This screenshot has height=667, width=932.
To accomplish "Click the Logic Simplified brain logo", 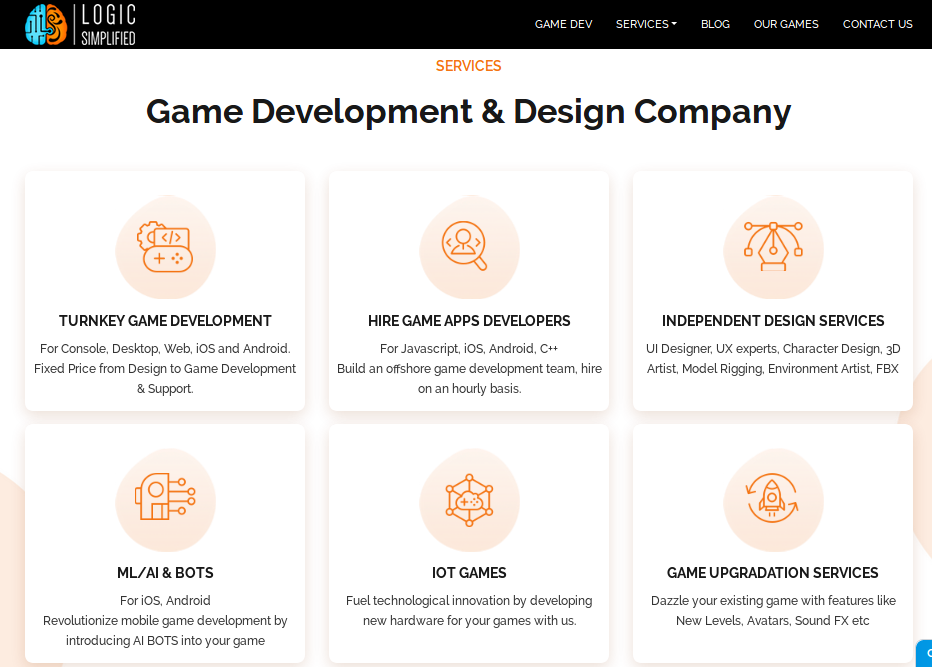I will pyautogui.click(x=46, y=24).
